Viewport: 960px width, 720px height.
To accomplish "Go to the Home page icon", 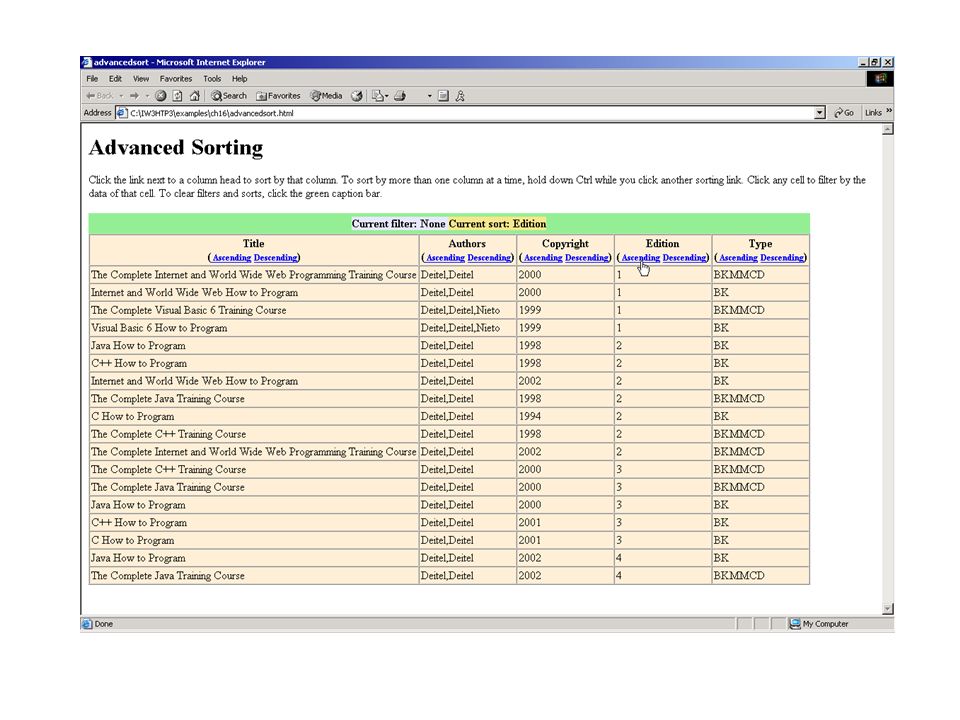I will point(195,96).
